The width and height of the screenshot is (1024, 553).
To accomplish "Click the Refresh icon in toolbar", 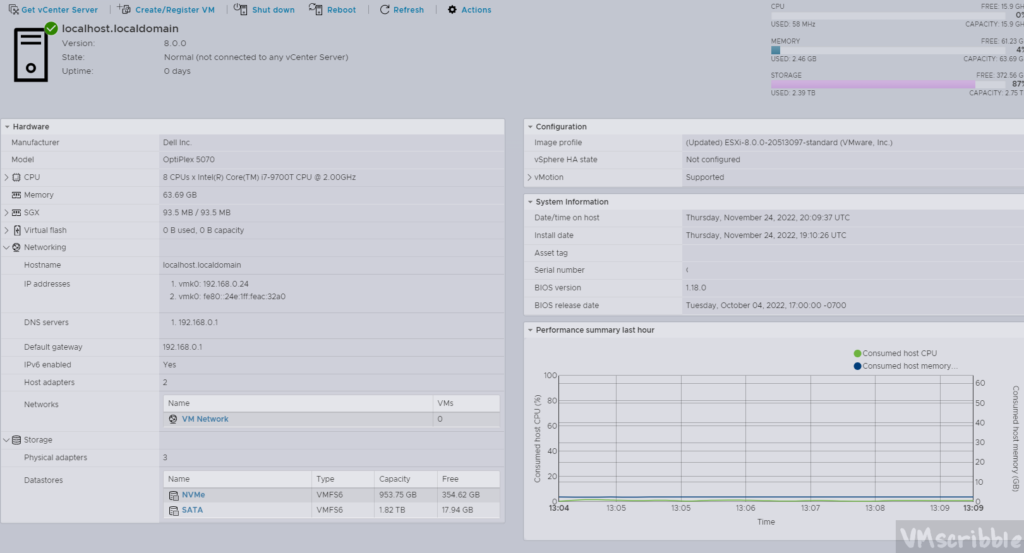I will click(x=385, y=10).
